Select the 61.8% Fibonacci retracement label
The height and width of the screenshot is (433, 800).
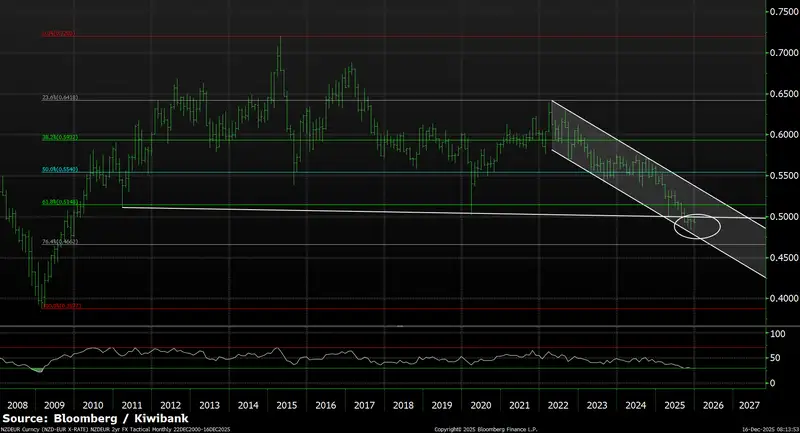tap(59, 203)
